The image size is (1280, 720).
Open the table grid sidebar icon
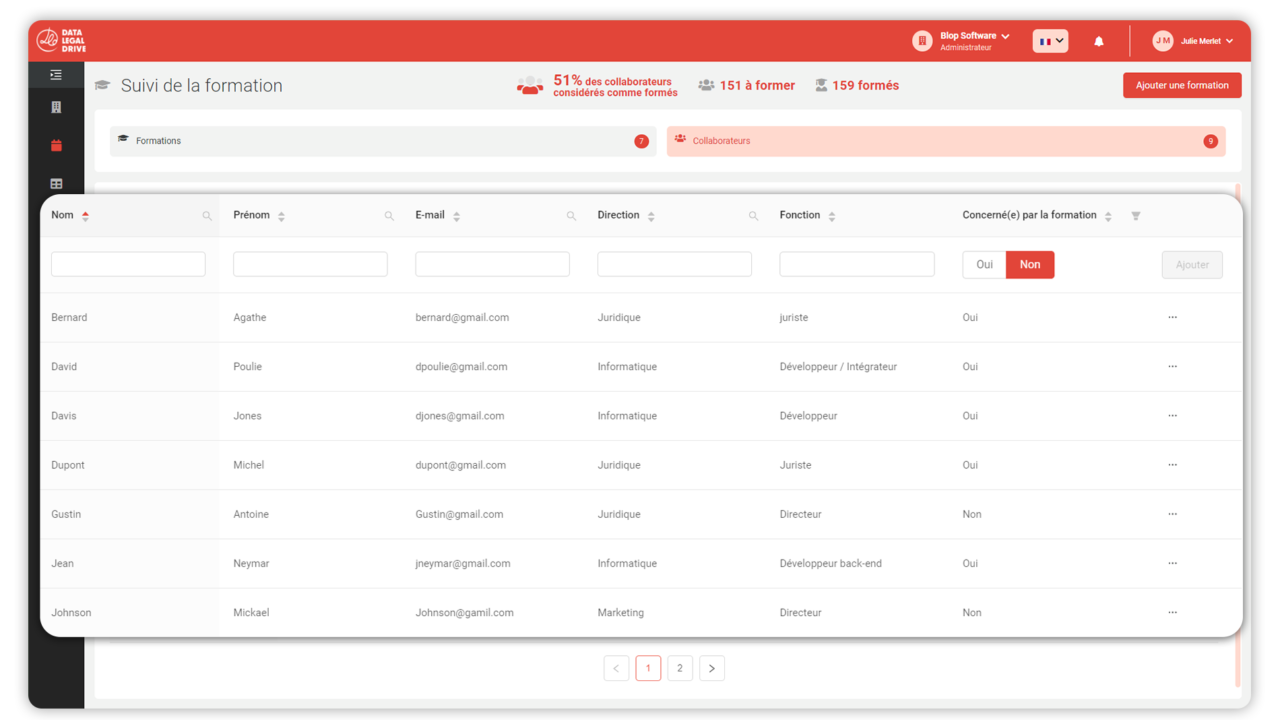tap(56, 184)
